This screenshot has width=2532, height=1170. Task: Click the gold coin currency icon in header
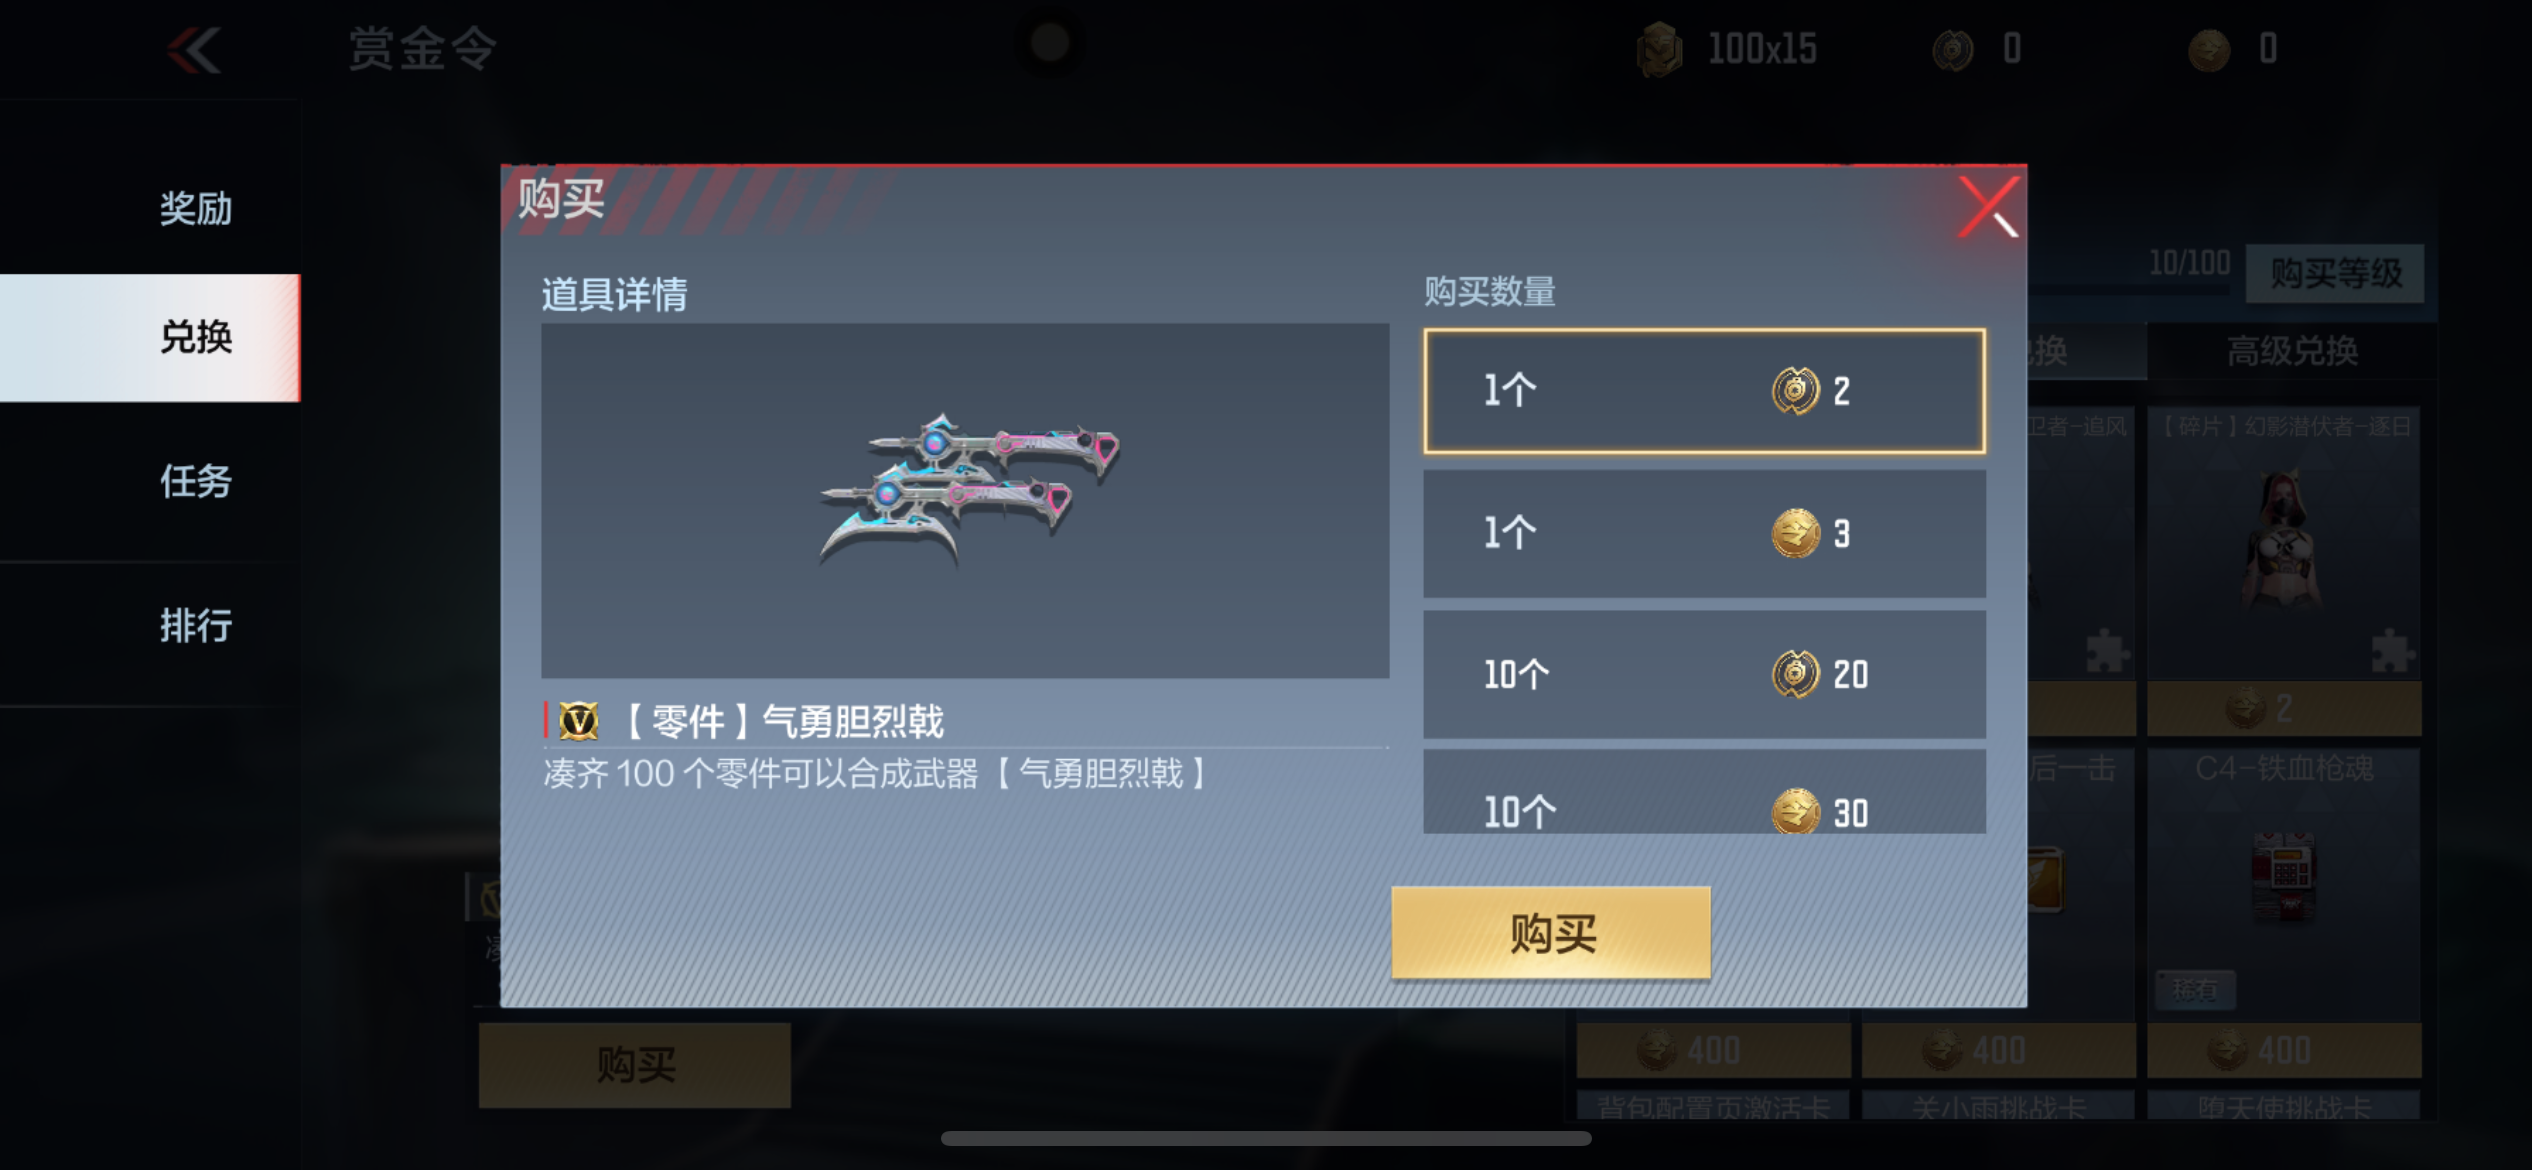click(x=2209, y=49)
